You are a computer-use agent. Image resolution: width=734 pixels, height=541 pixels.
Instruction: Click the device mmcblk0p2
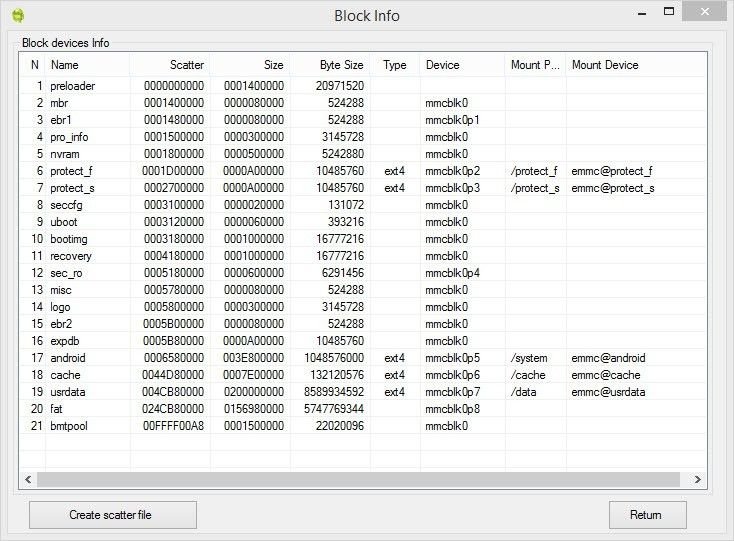coord(453,171)
